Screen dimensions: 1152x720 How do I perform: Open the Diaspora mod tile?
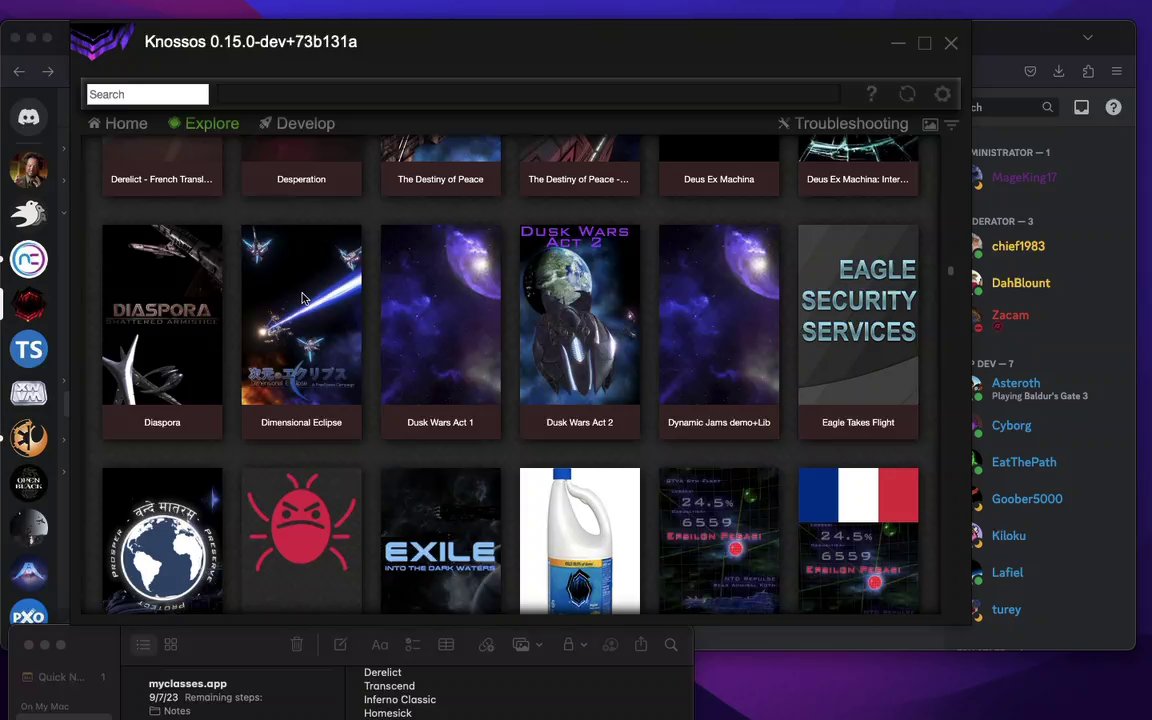pyautogui.click(x=162, y=332)
